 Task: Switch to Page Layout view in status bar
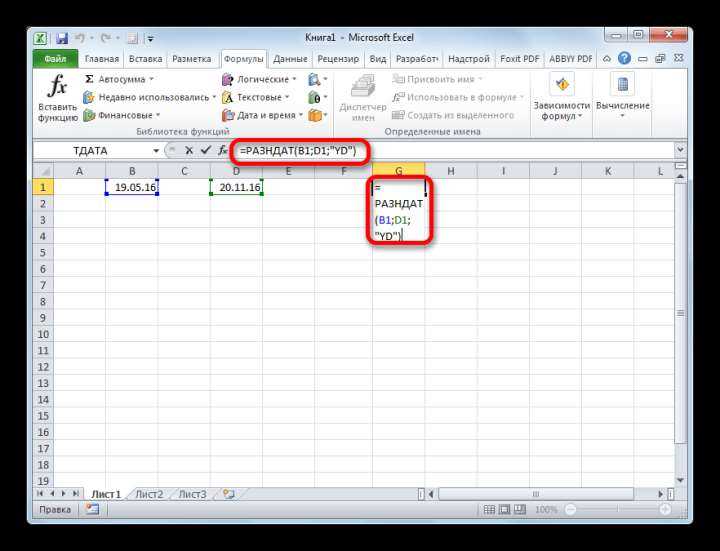[504, 509]
